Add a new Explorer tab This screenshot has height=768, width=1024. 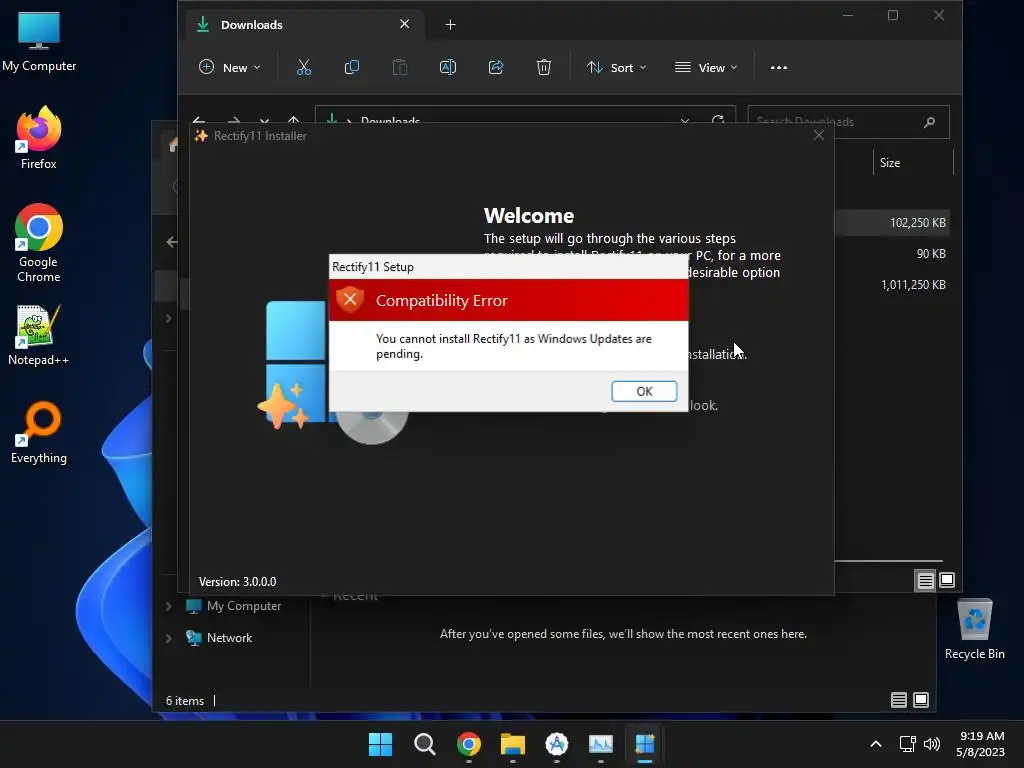pos(451,25)
